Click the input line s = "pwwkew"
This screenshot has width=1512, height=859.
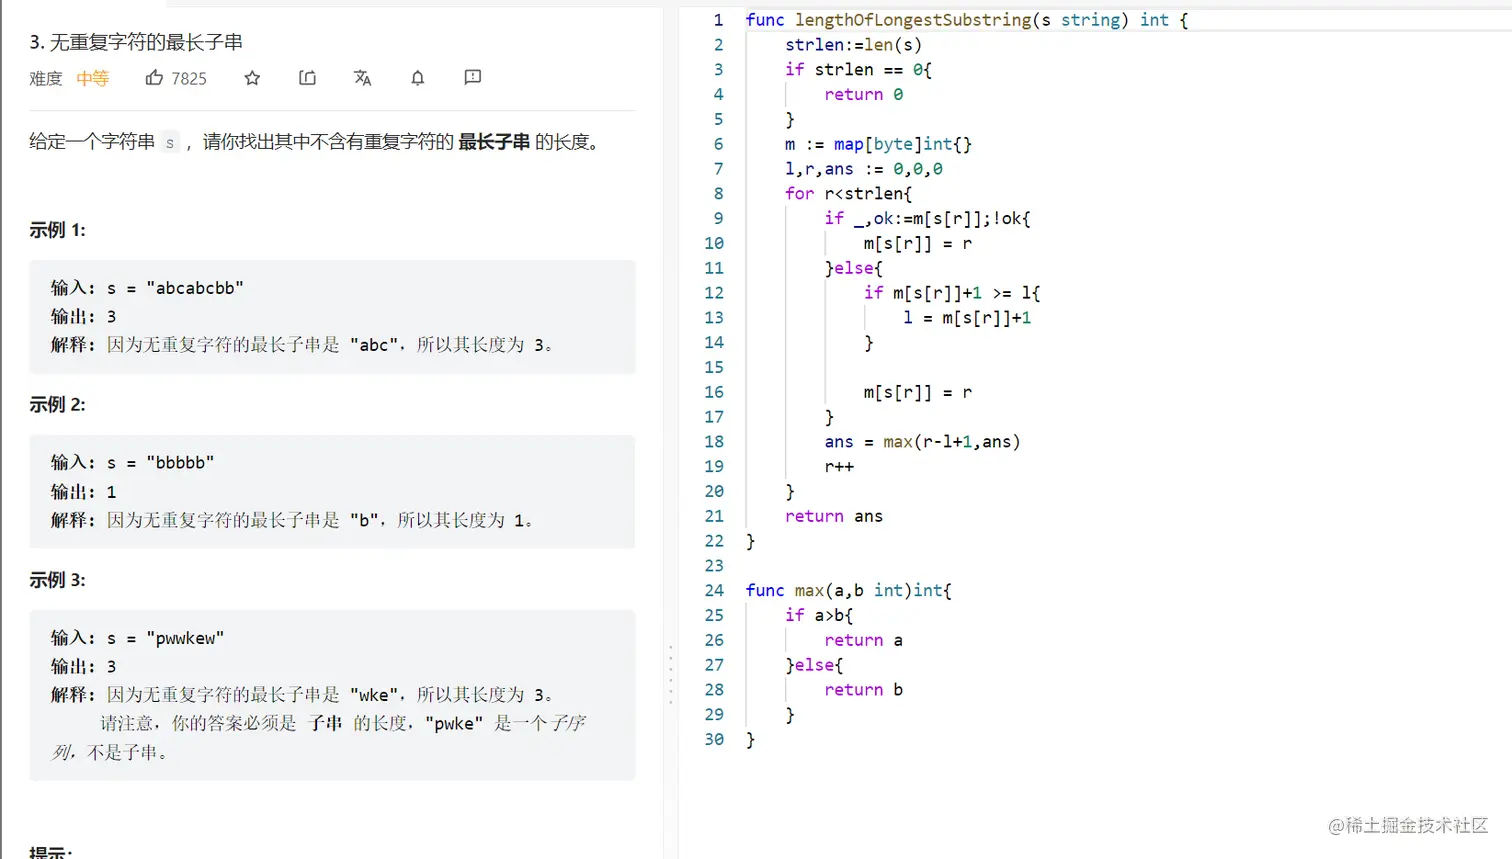(x=138, y=638)
